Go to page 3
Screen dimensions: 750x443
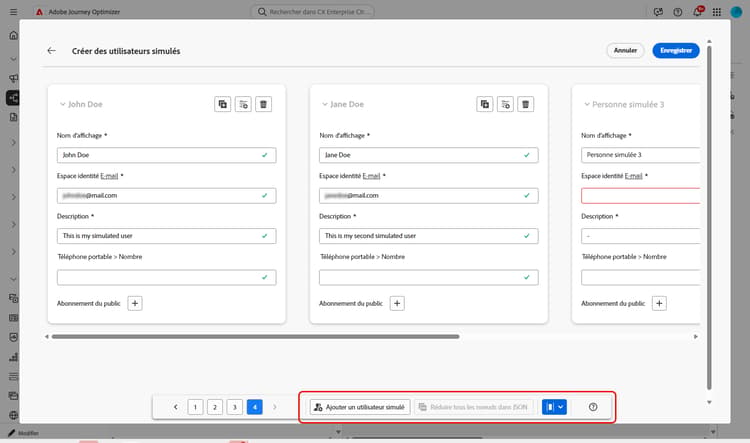[234, 407]
